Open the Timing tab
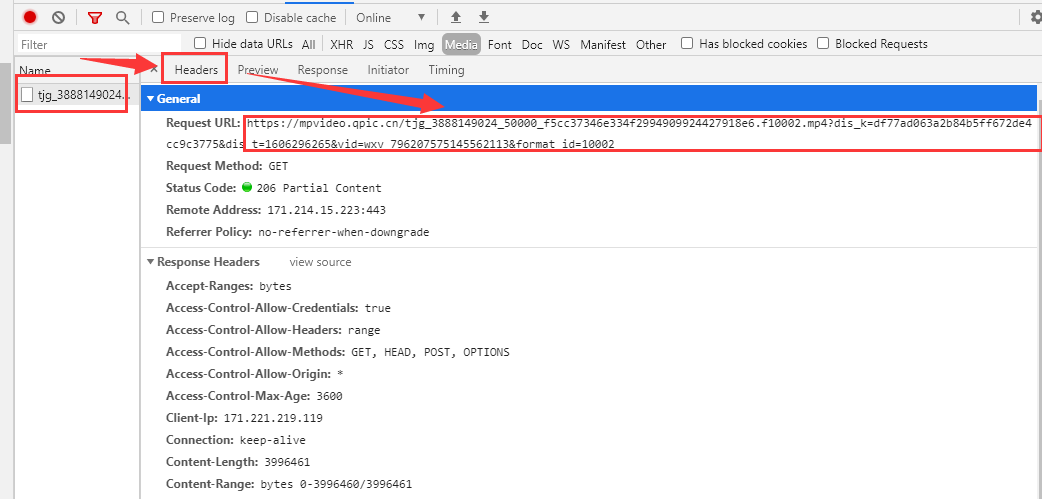Image resolution: width=1042 pixels, height=499 pixels. pos(446,70)
